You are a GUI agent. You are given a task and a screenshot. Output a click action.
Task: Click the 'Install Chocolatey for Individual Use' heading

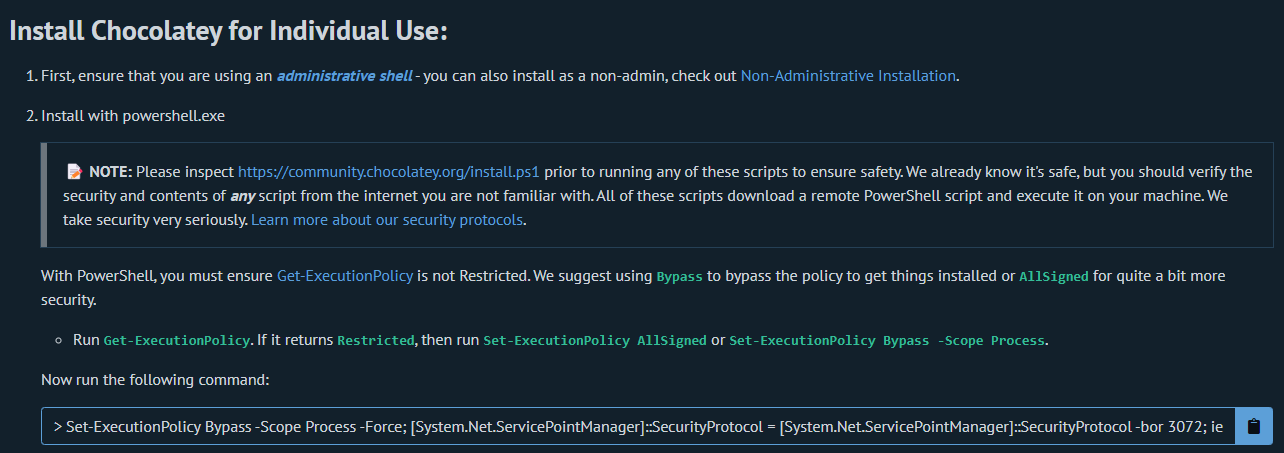coord(228,30)
